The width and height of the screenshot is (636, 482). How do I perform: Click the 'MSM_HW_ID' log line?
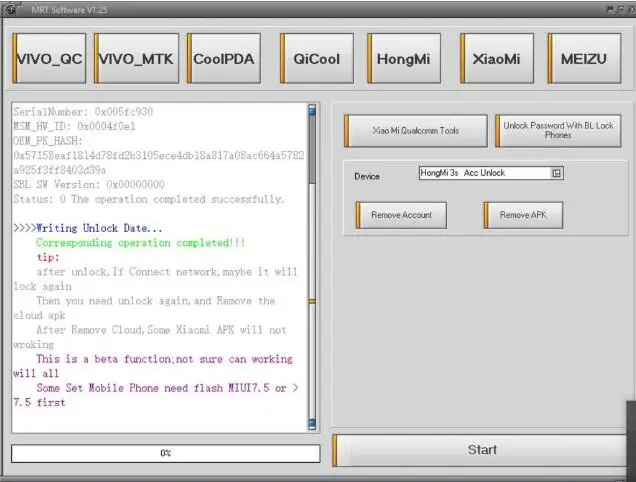tap(75, 126)
